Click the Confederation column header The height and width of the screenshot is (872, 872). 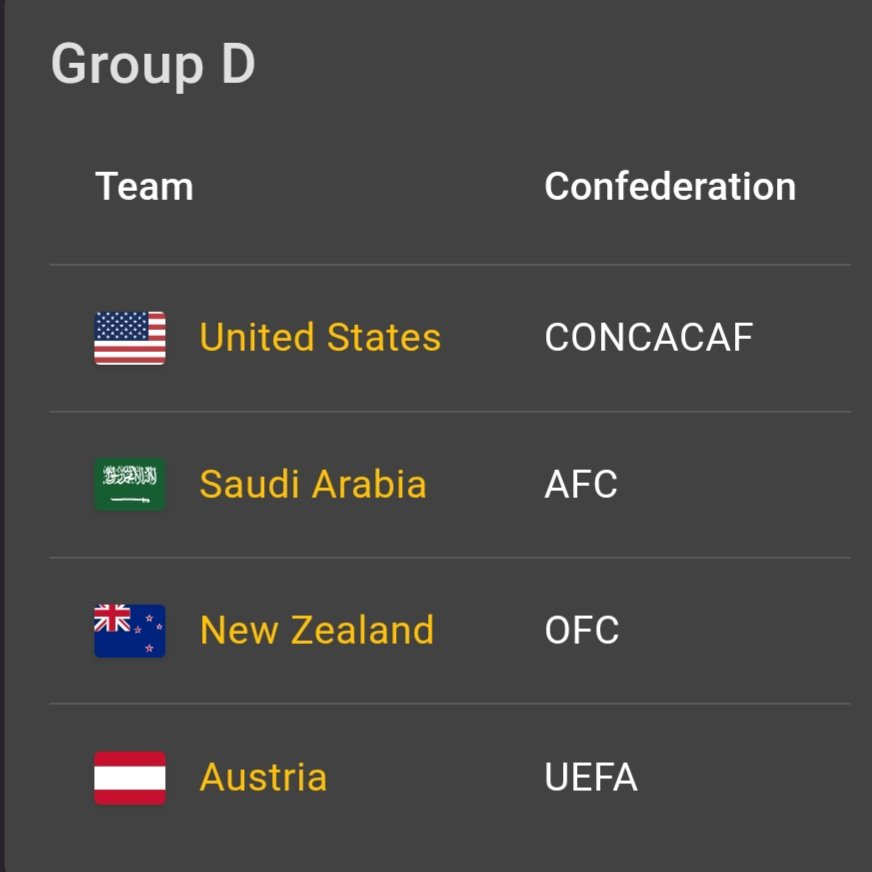[x=670, y=187]
